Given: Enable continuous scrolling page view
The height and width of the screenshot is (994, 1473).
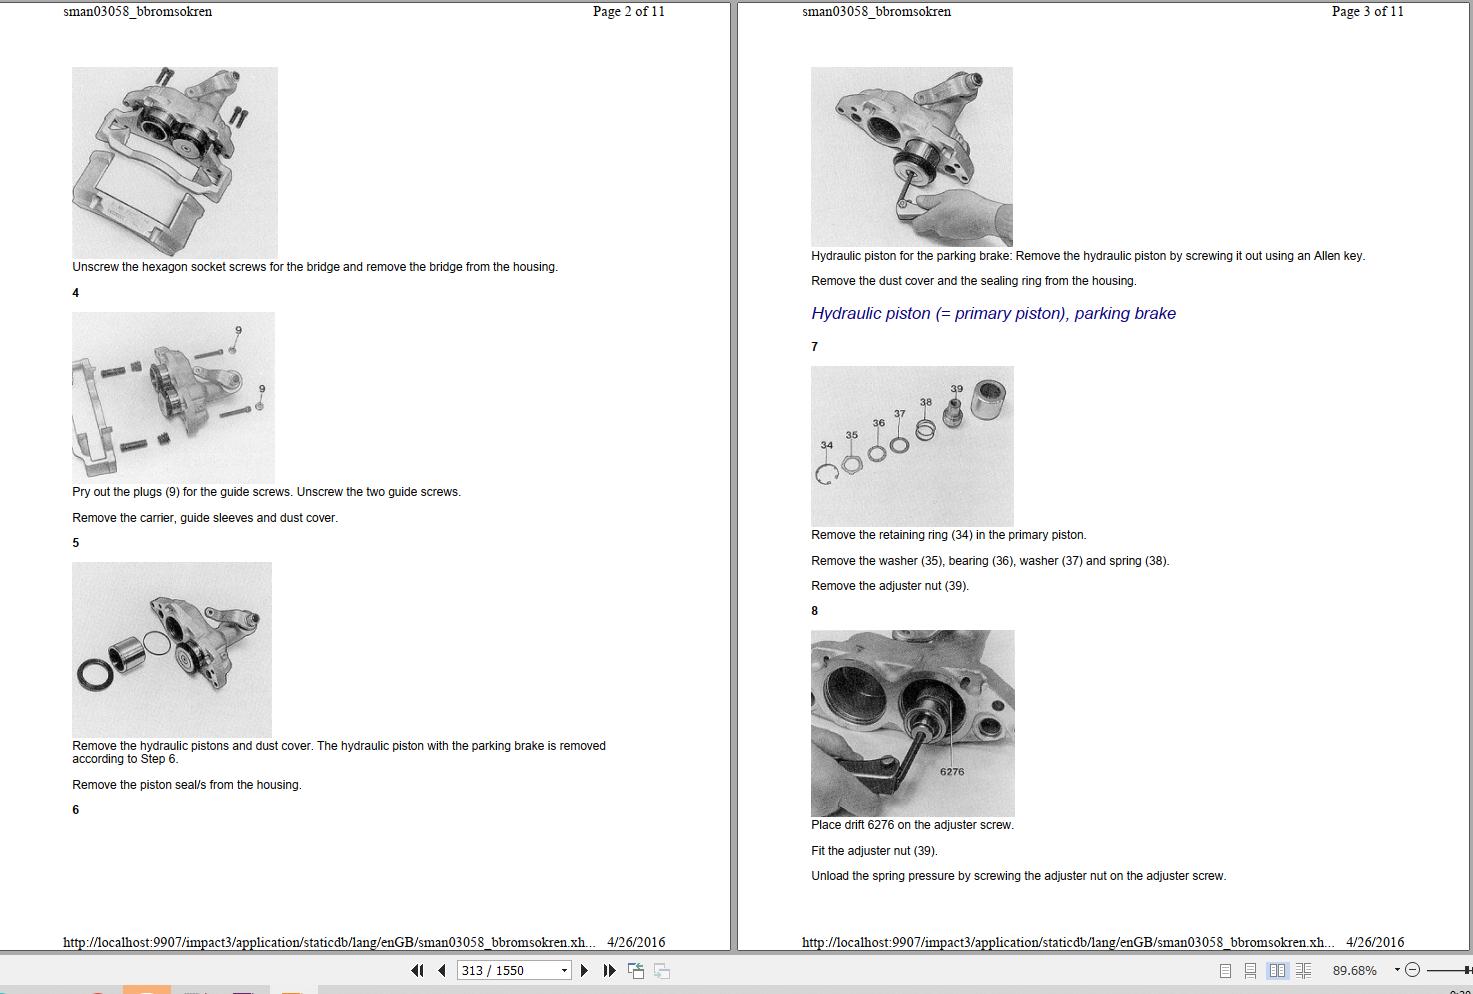Looking at the screenshot, I should coord(1250,970).
